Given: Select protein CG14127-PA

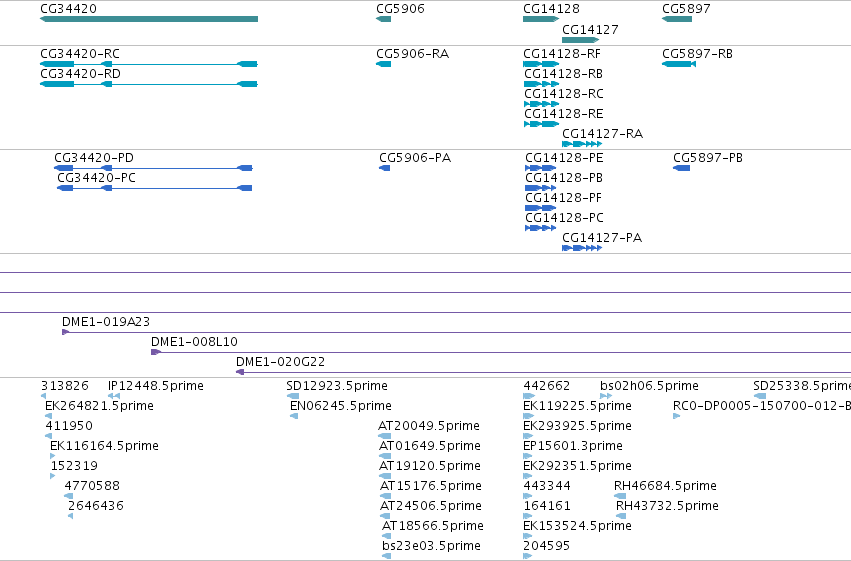Looking at the screenshot, I should pos(582,248).
